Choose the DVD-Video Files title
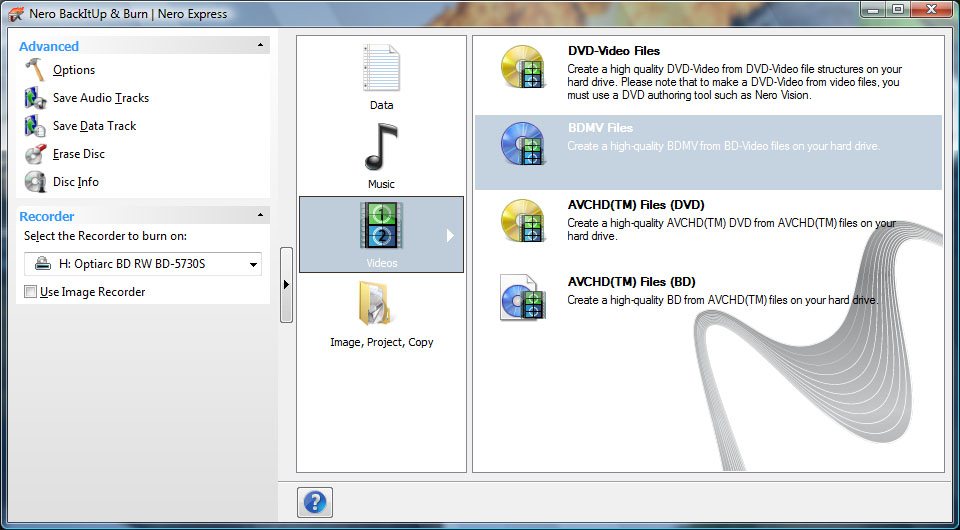960x530 pixels. pyautogui.click(x=613, y=51)
